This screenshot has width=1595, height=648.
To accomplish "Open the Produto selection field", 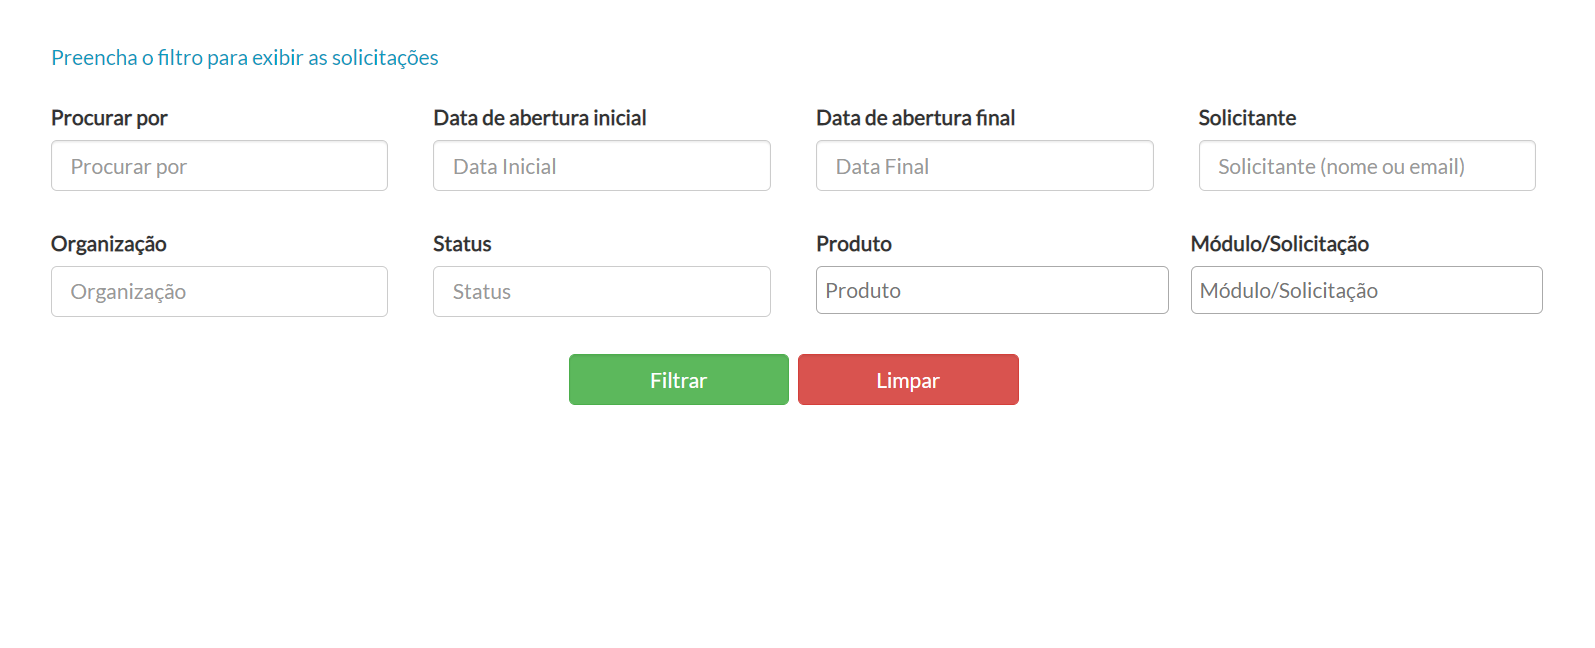I will [x=991, y=290].
